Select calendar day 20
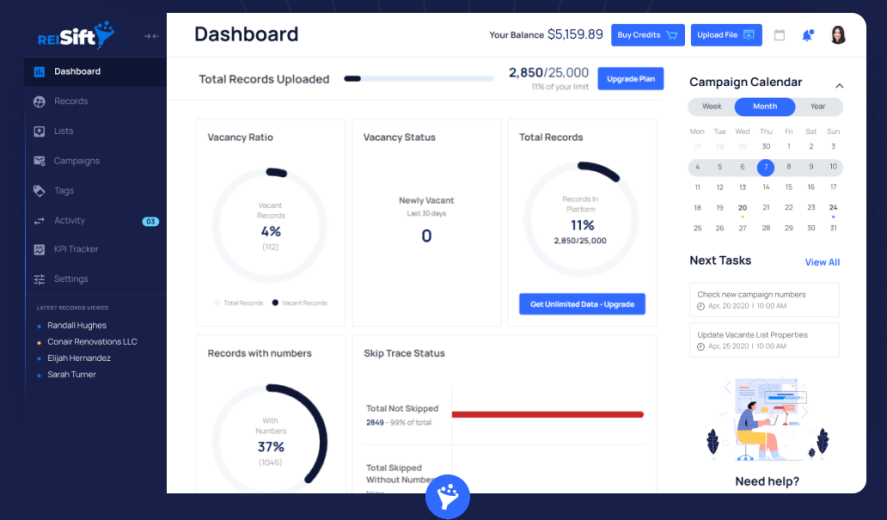Screen dimensions: 887x520 click(742, 208)
